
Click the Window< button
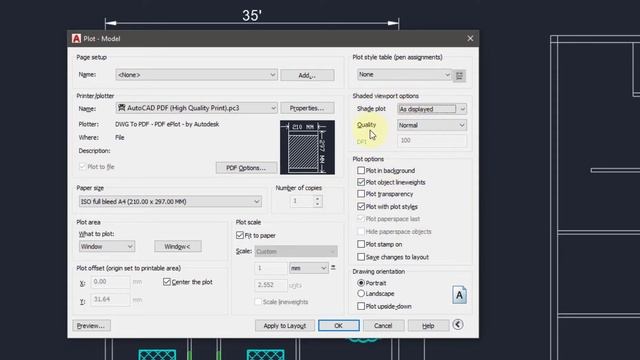click(x=178, y=247)
